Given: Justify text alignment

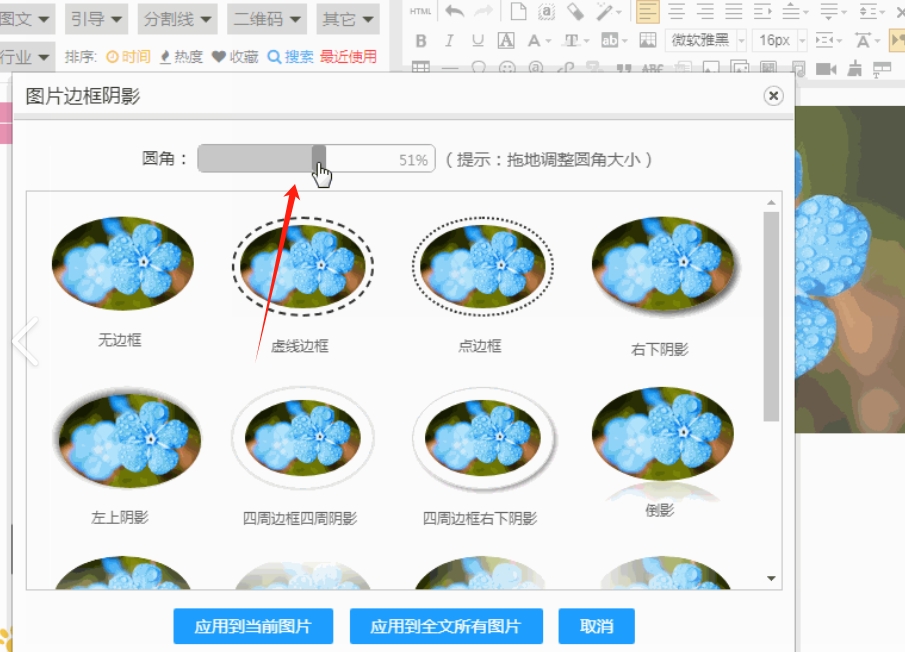Looking at the screenshot, I should point(734,11).
